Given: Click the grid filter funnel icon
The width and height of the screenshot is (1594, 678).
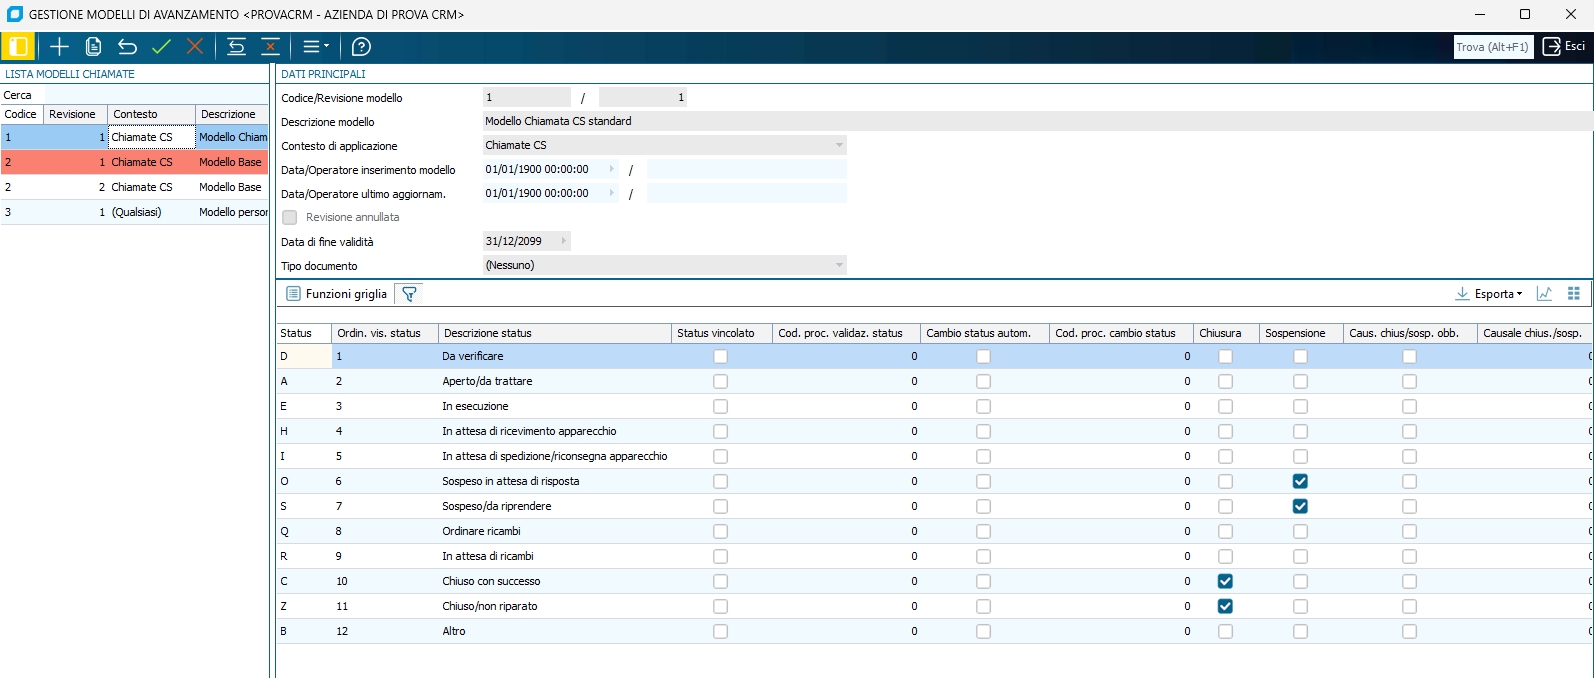Looking at the screenshot, I should tap(409, 294).
